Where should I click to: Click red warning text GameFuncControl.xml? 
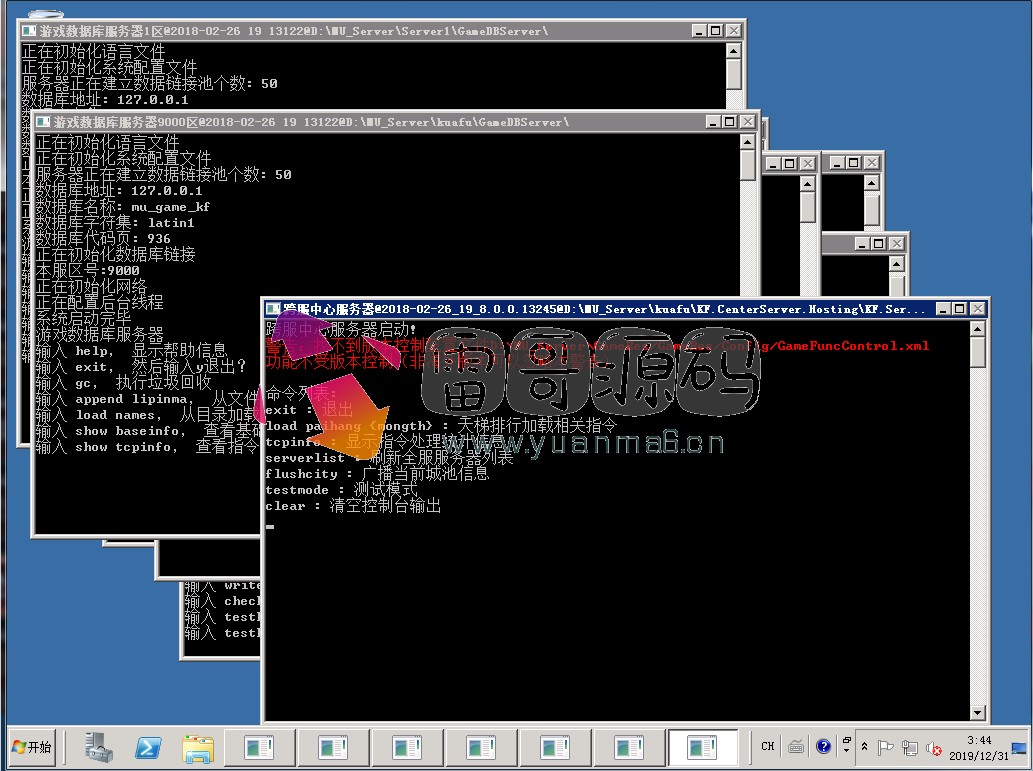click(x=853, y=345)
